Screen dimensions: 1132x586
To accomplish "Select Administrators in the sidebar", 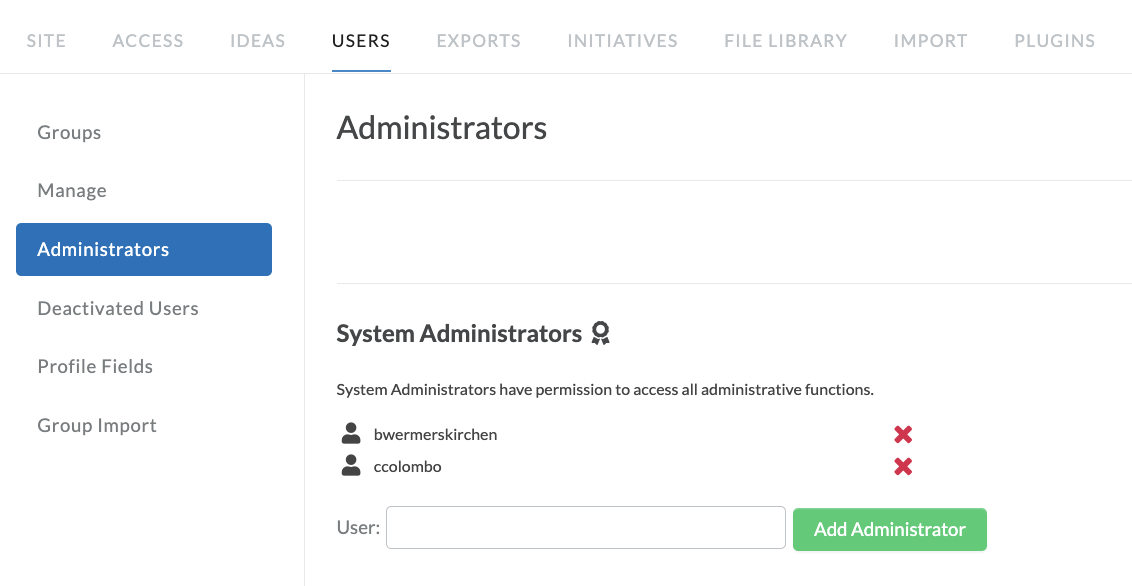I will 144,250.
